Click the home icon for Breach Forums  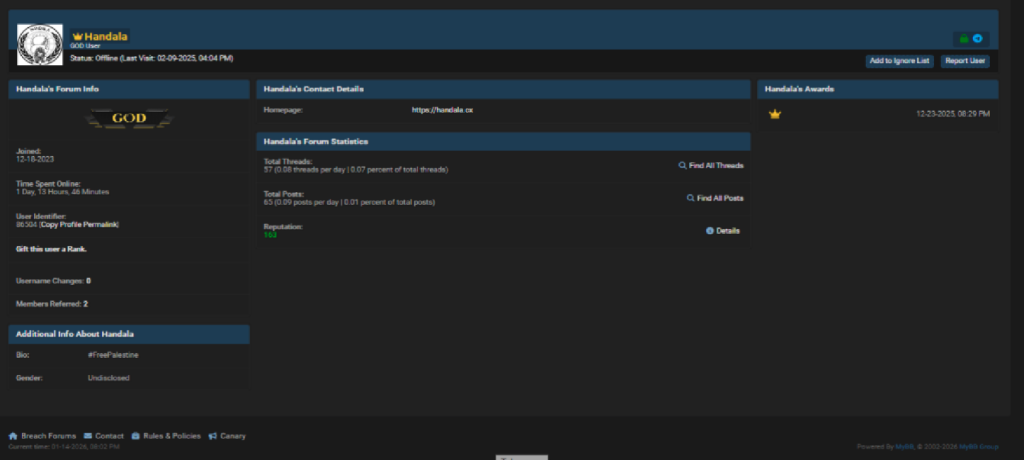[x=13, y=436]
